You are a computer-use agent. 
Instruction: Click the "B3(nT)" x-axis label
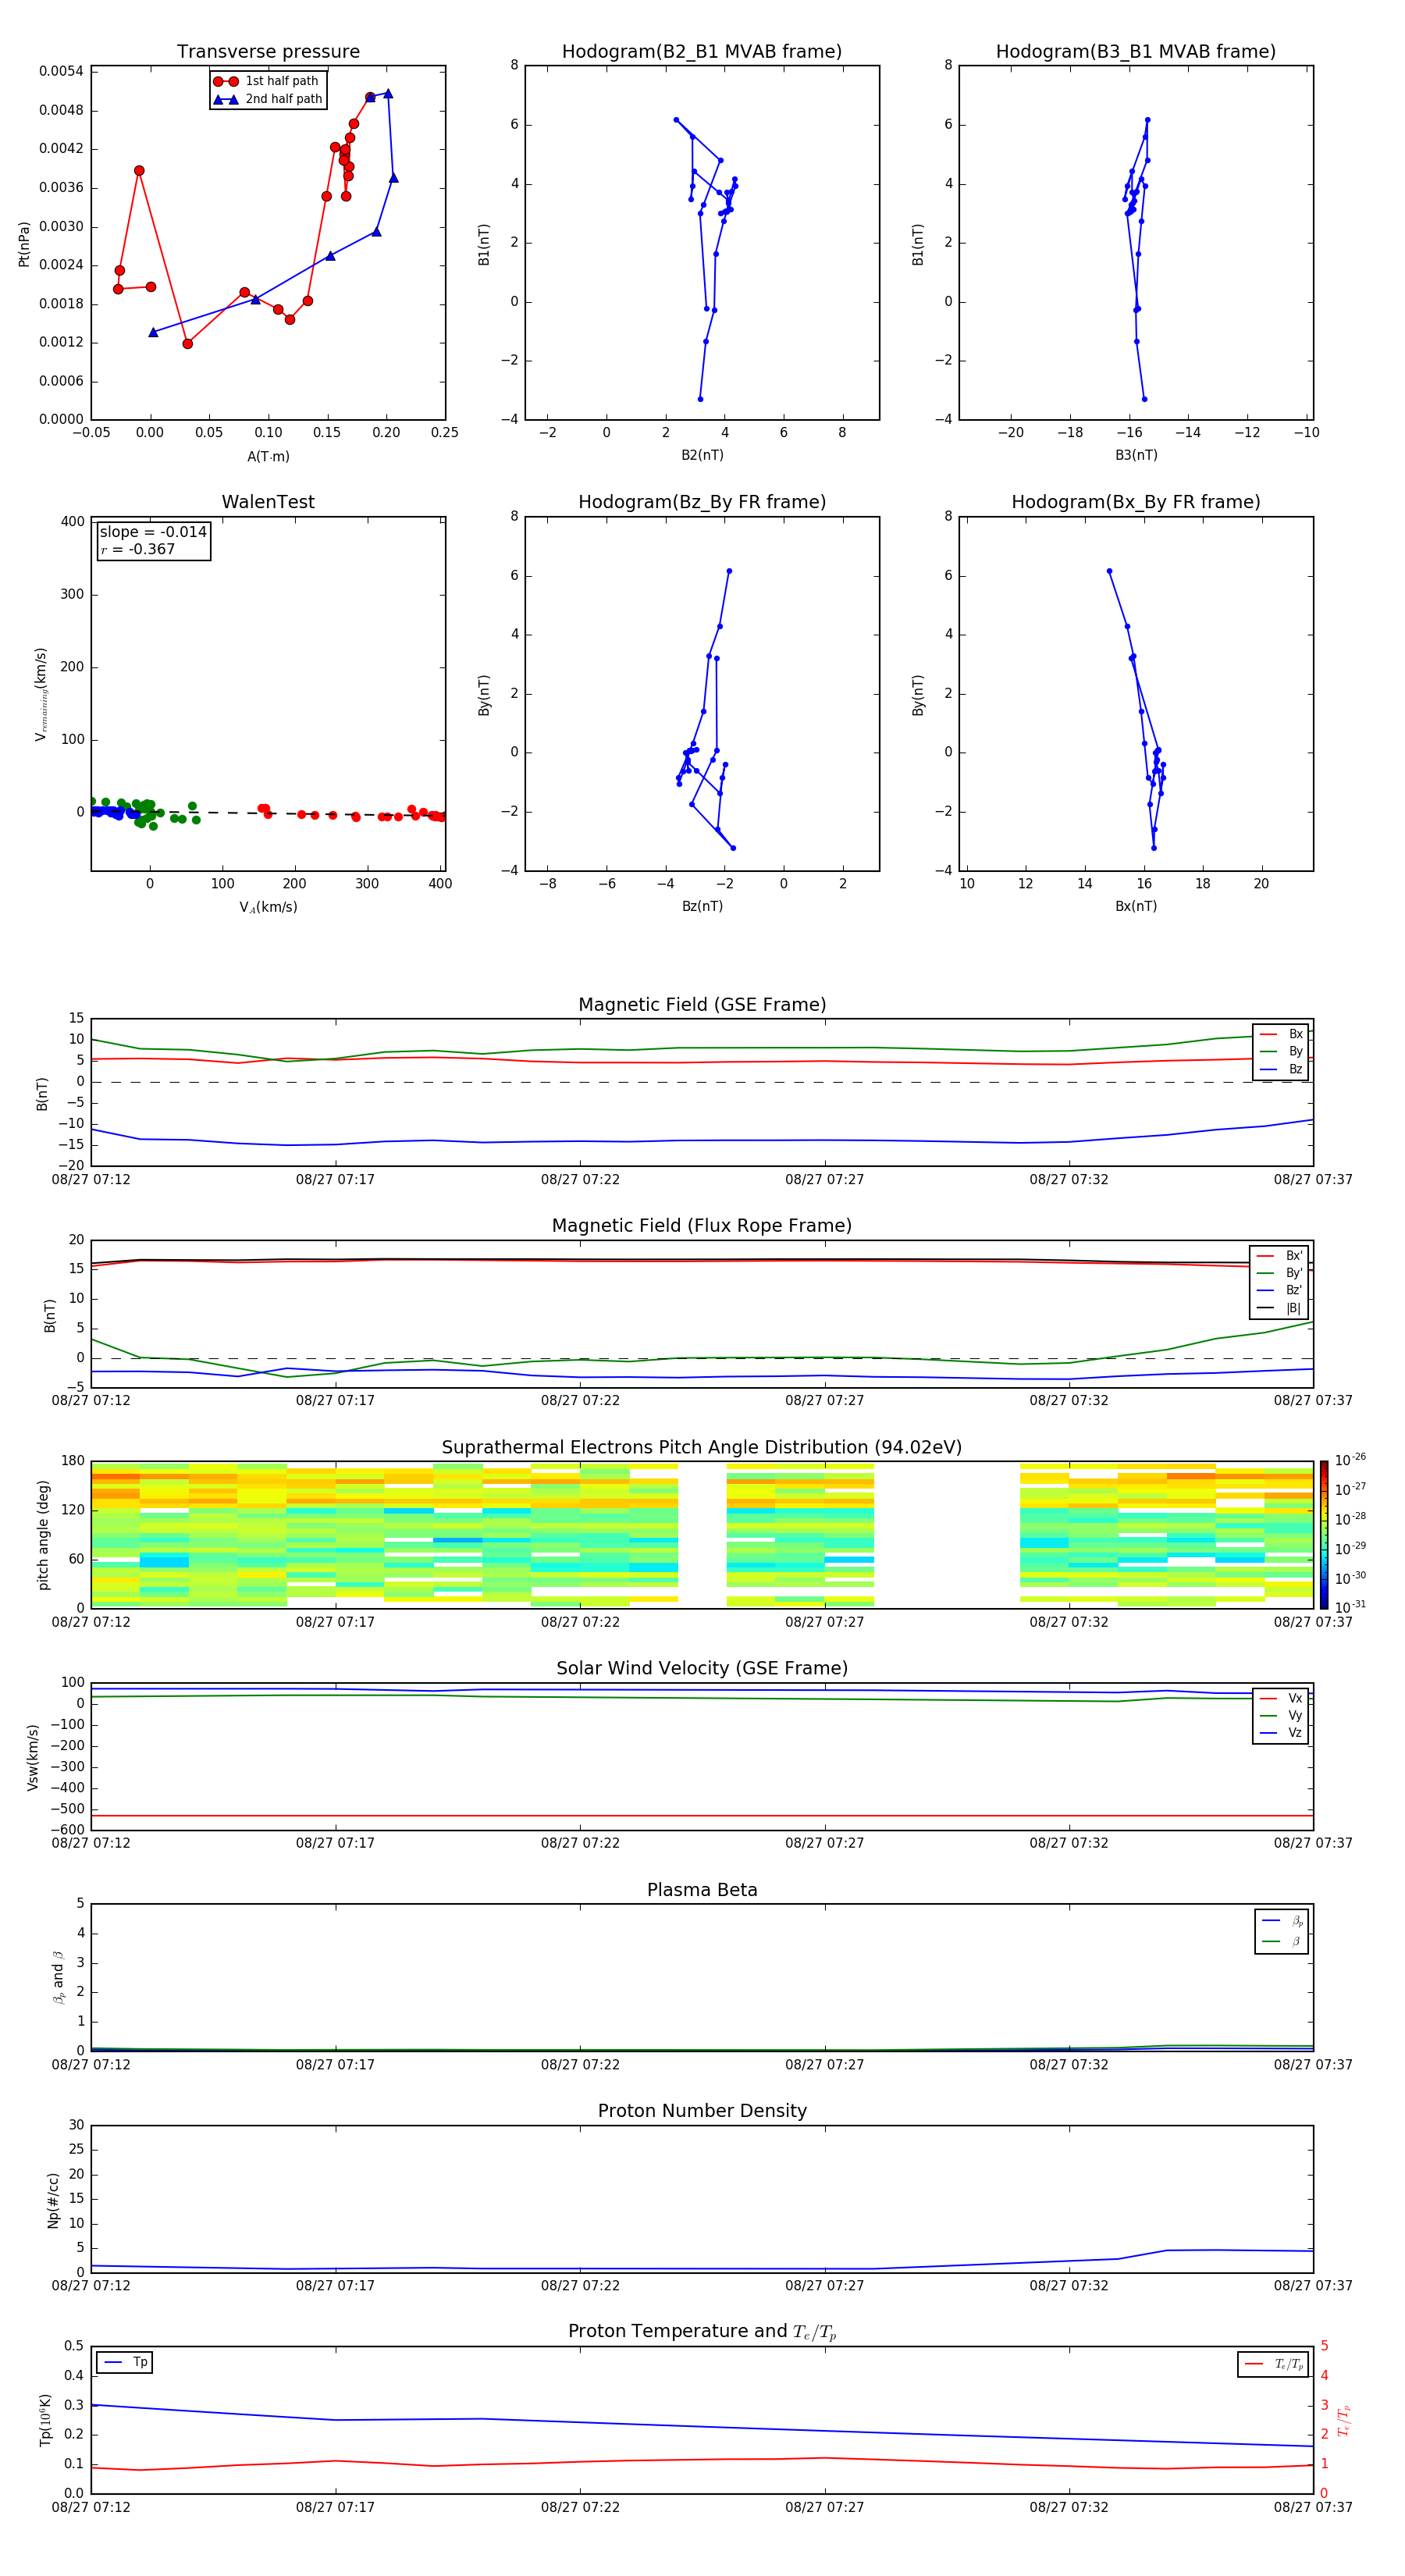click(x=1136, y=455)
